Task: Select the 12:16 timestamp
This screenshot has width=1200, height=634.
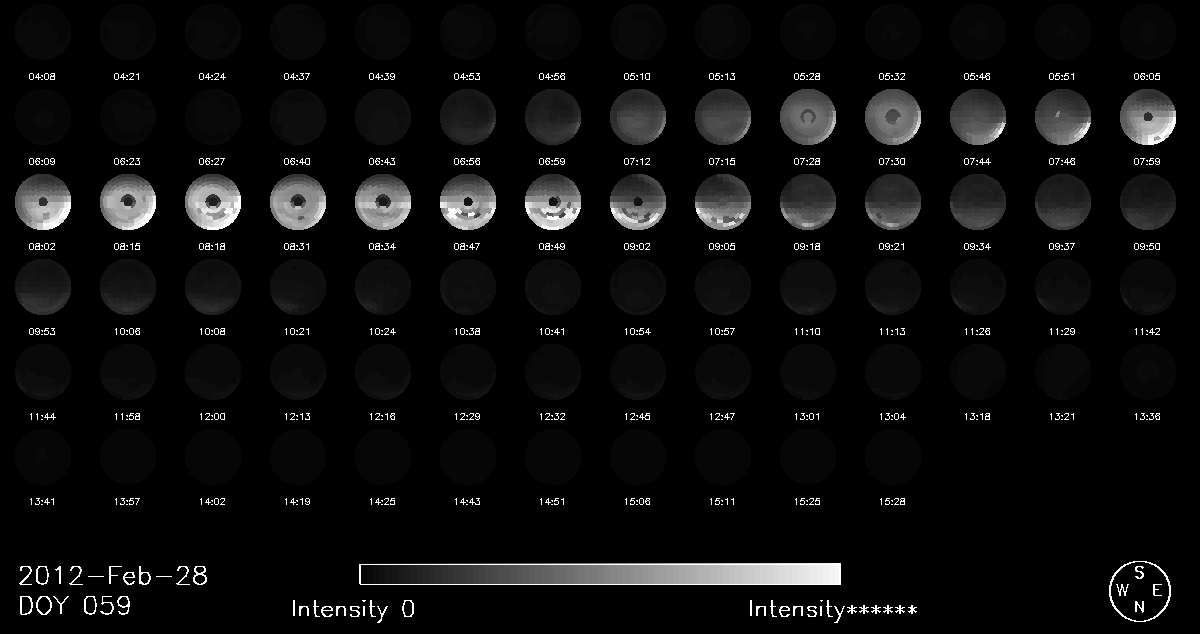Action: coord(383,416)
